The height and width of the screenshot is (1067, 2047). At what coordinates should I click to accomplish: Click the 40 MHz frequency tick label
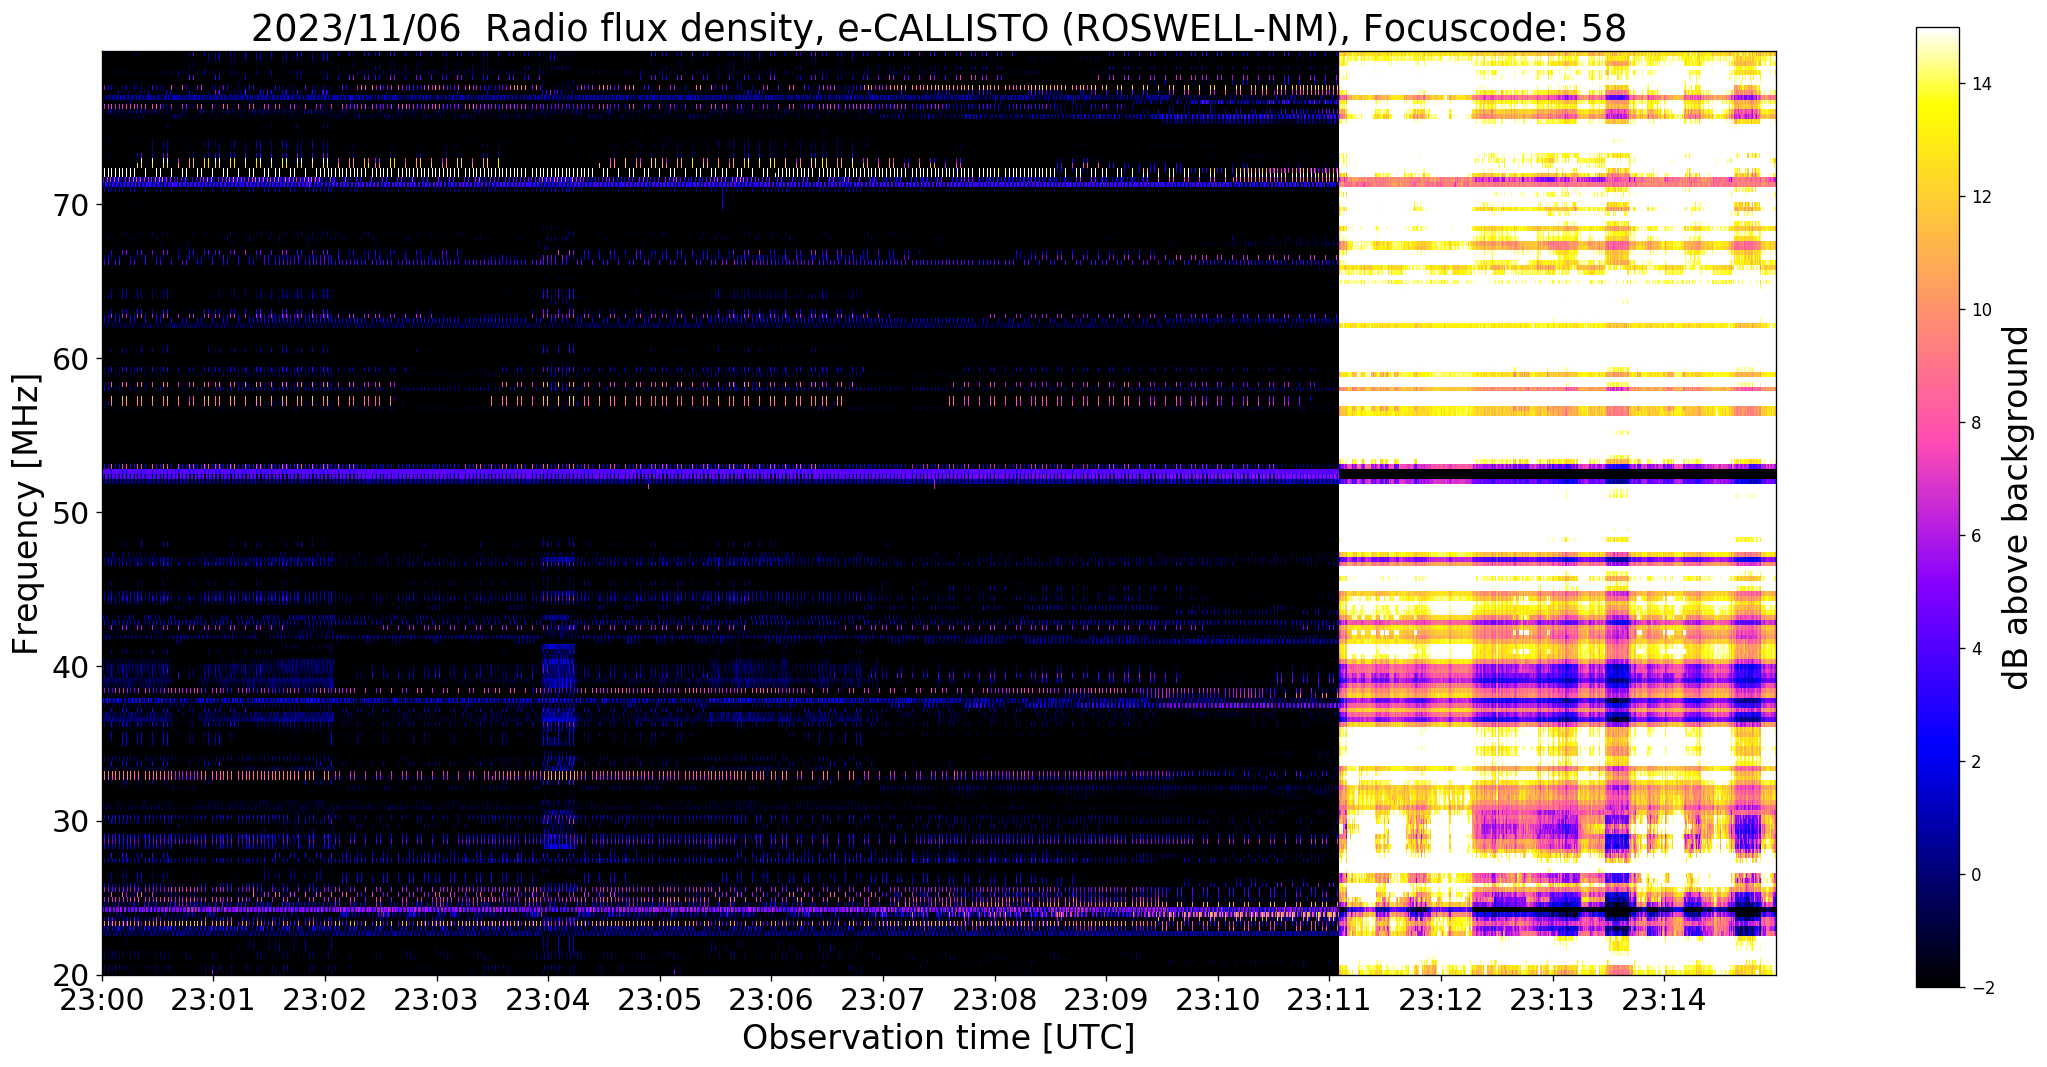click(x=70, y=667)
